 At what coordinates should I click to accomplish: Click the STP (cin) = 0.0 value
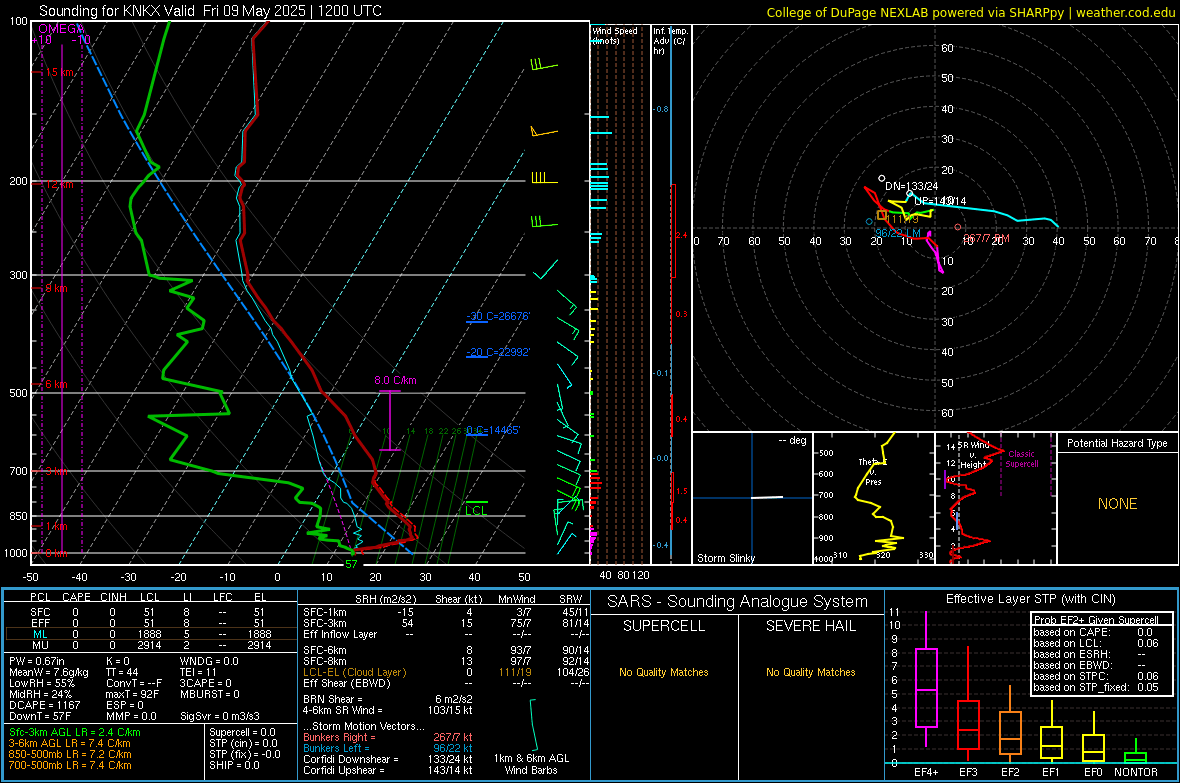tap(243, 743)
